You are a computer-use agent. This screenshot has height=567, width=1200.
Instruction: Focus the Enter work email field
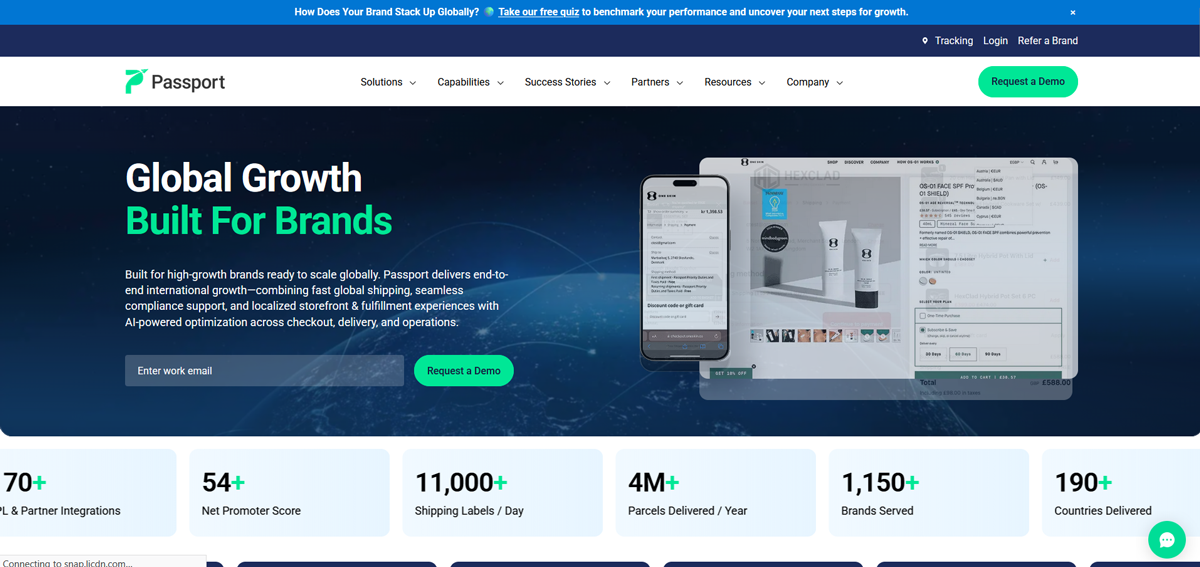pos(264,371)
